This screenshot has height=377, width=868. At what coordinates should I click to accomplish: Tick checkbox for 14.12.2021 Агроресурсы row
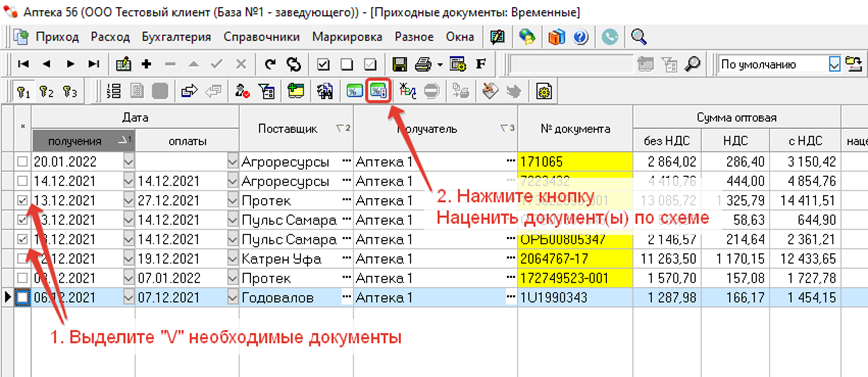[22, 182]
